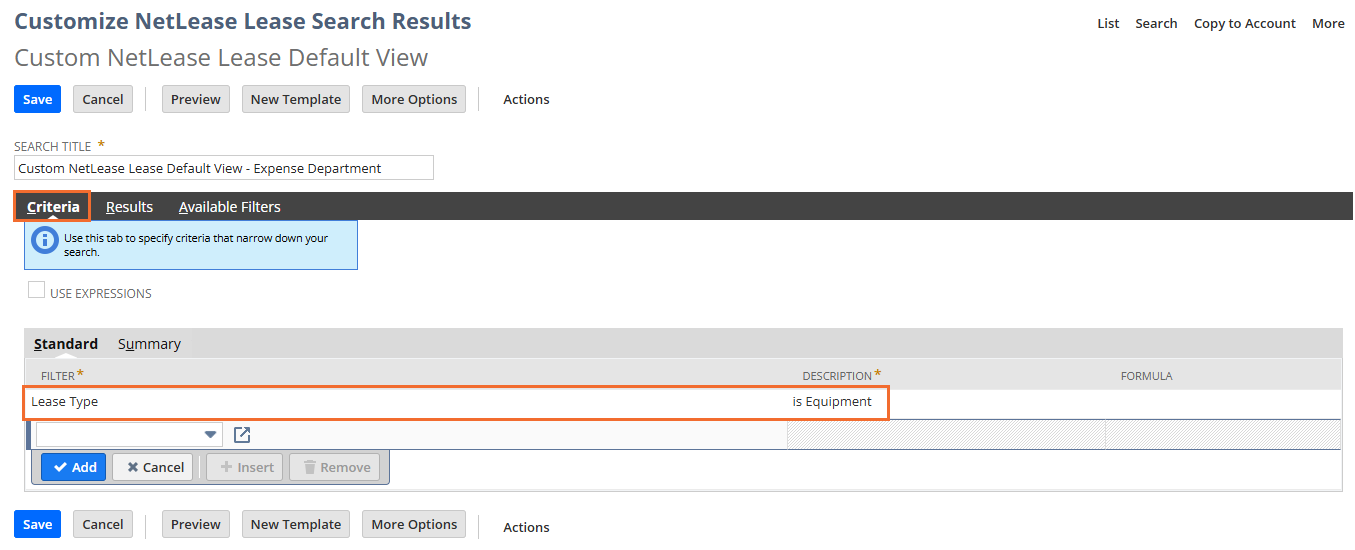Viewport: 1355px width, 550px height.
Task: Open the top Actions menu
Action: tap(526, 99)
